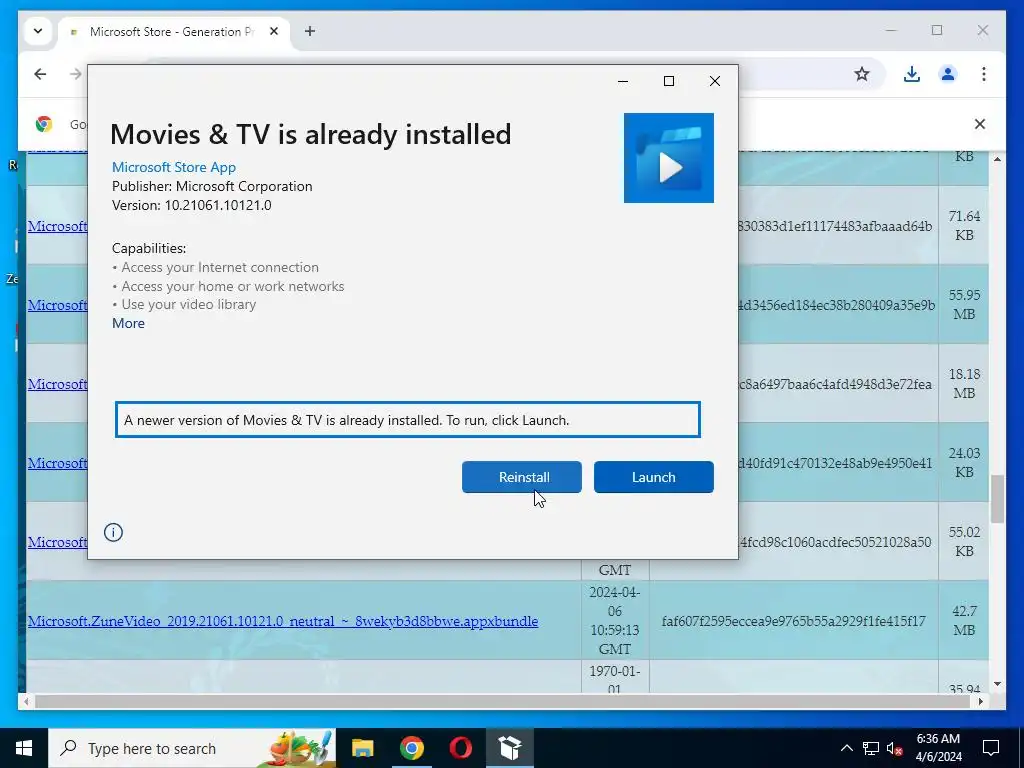
Task: Open Windows Start menu
Action: [x=24, y=748]
